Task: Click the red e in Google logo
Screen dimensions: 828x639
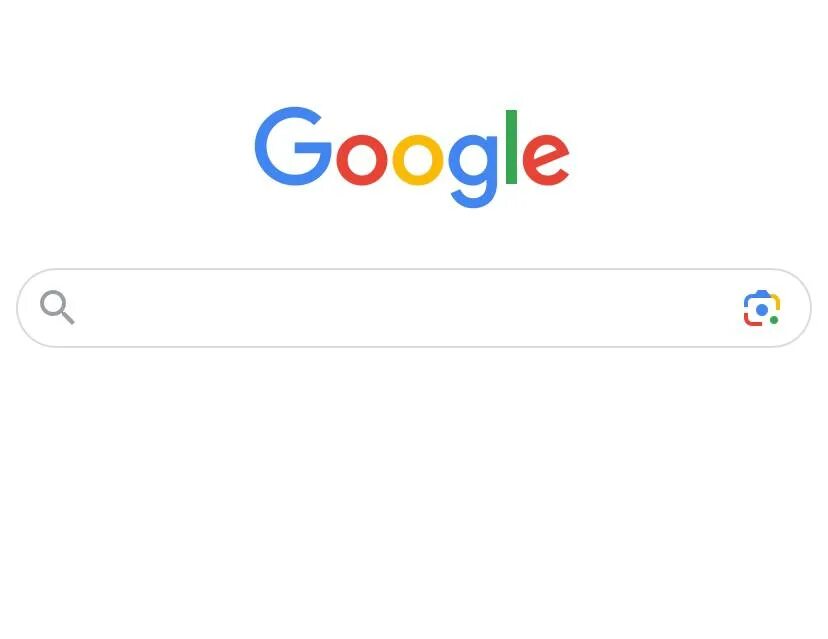Action: (x=546, y=160)
